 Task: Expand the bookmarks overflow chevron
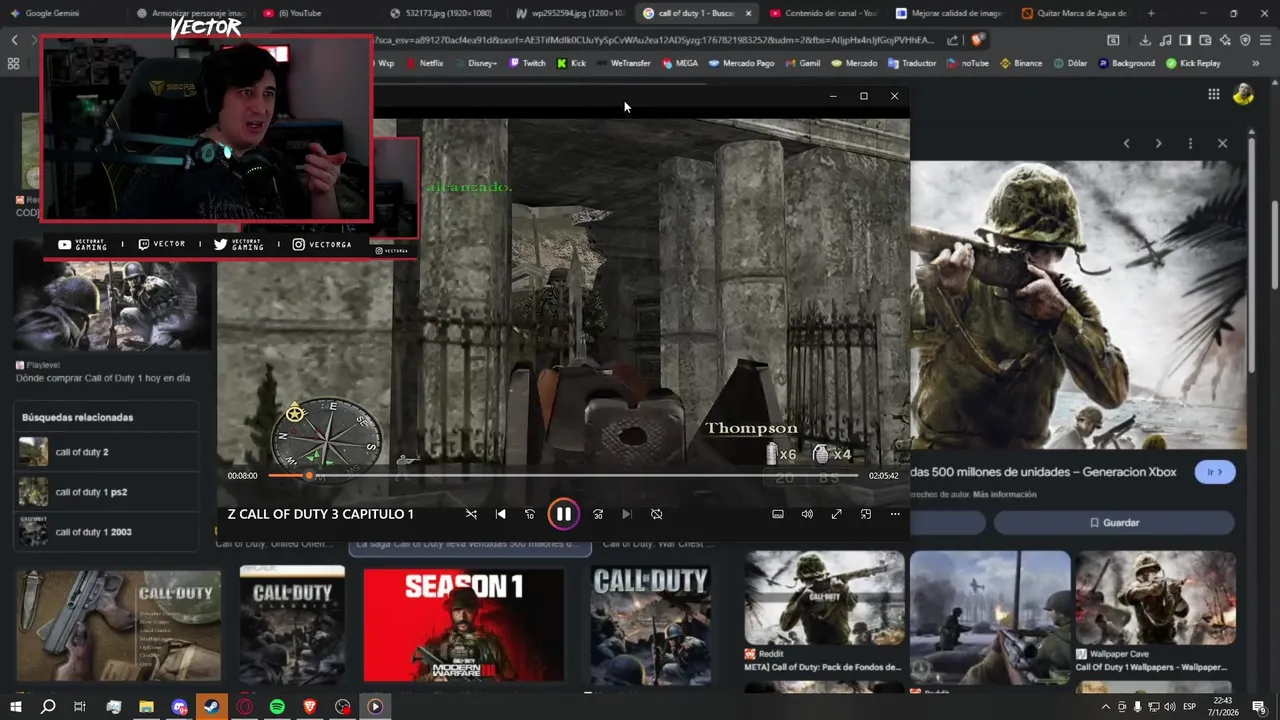tap(1256, 63)
